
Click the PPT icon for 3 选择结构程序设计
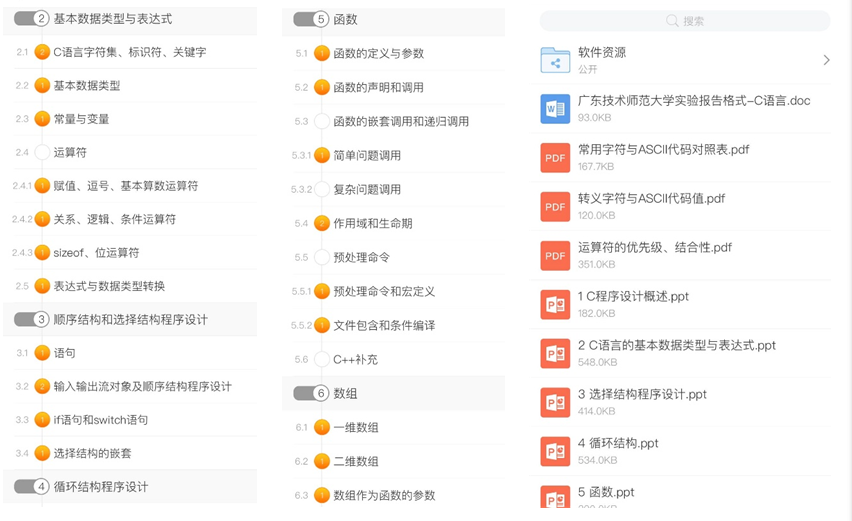point(555,402)
